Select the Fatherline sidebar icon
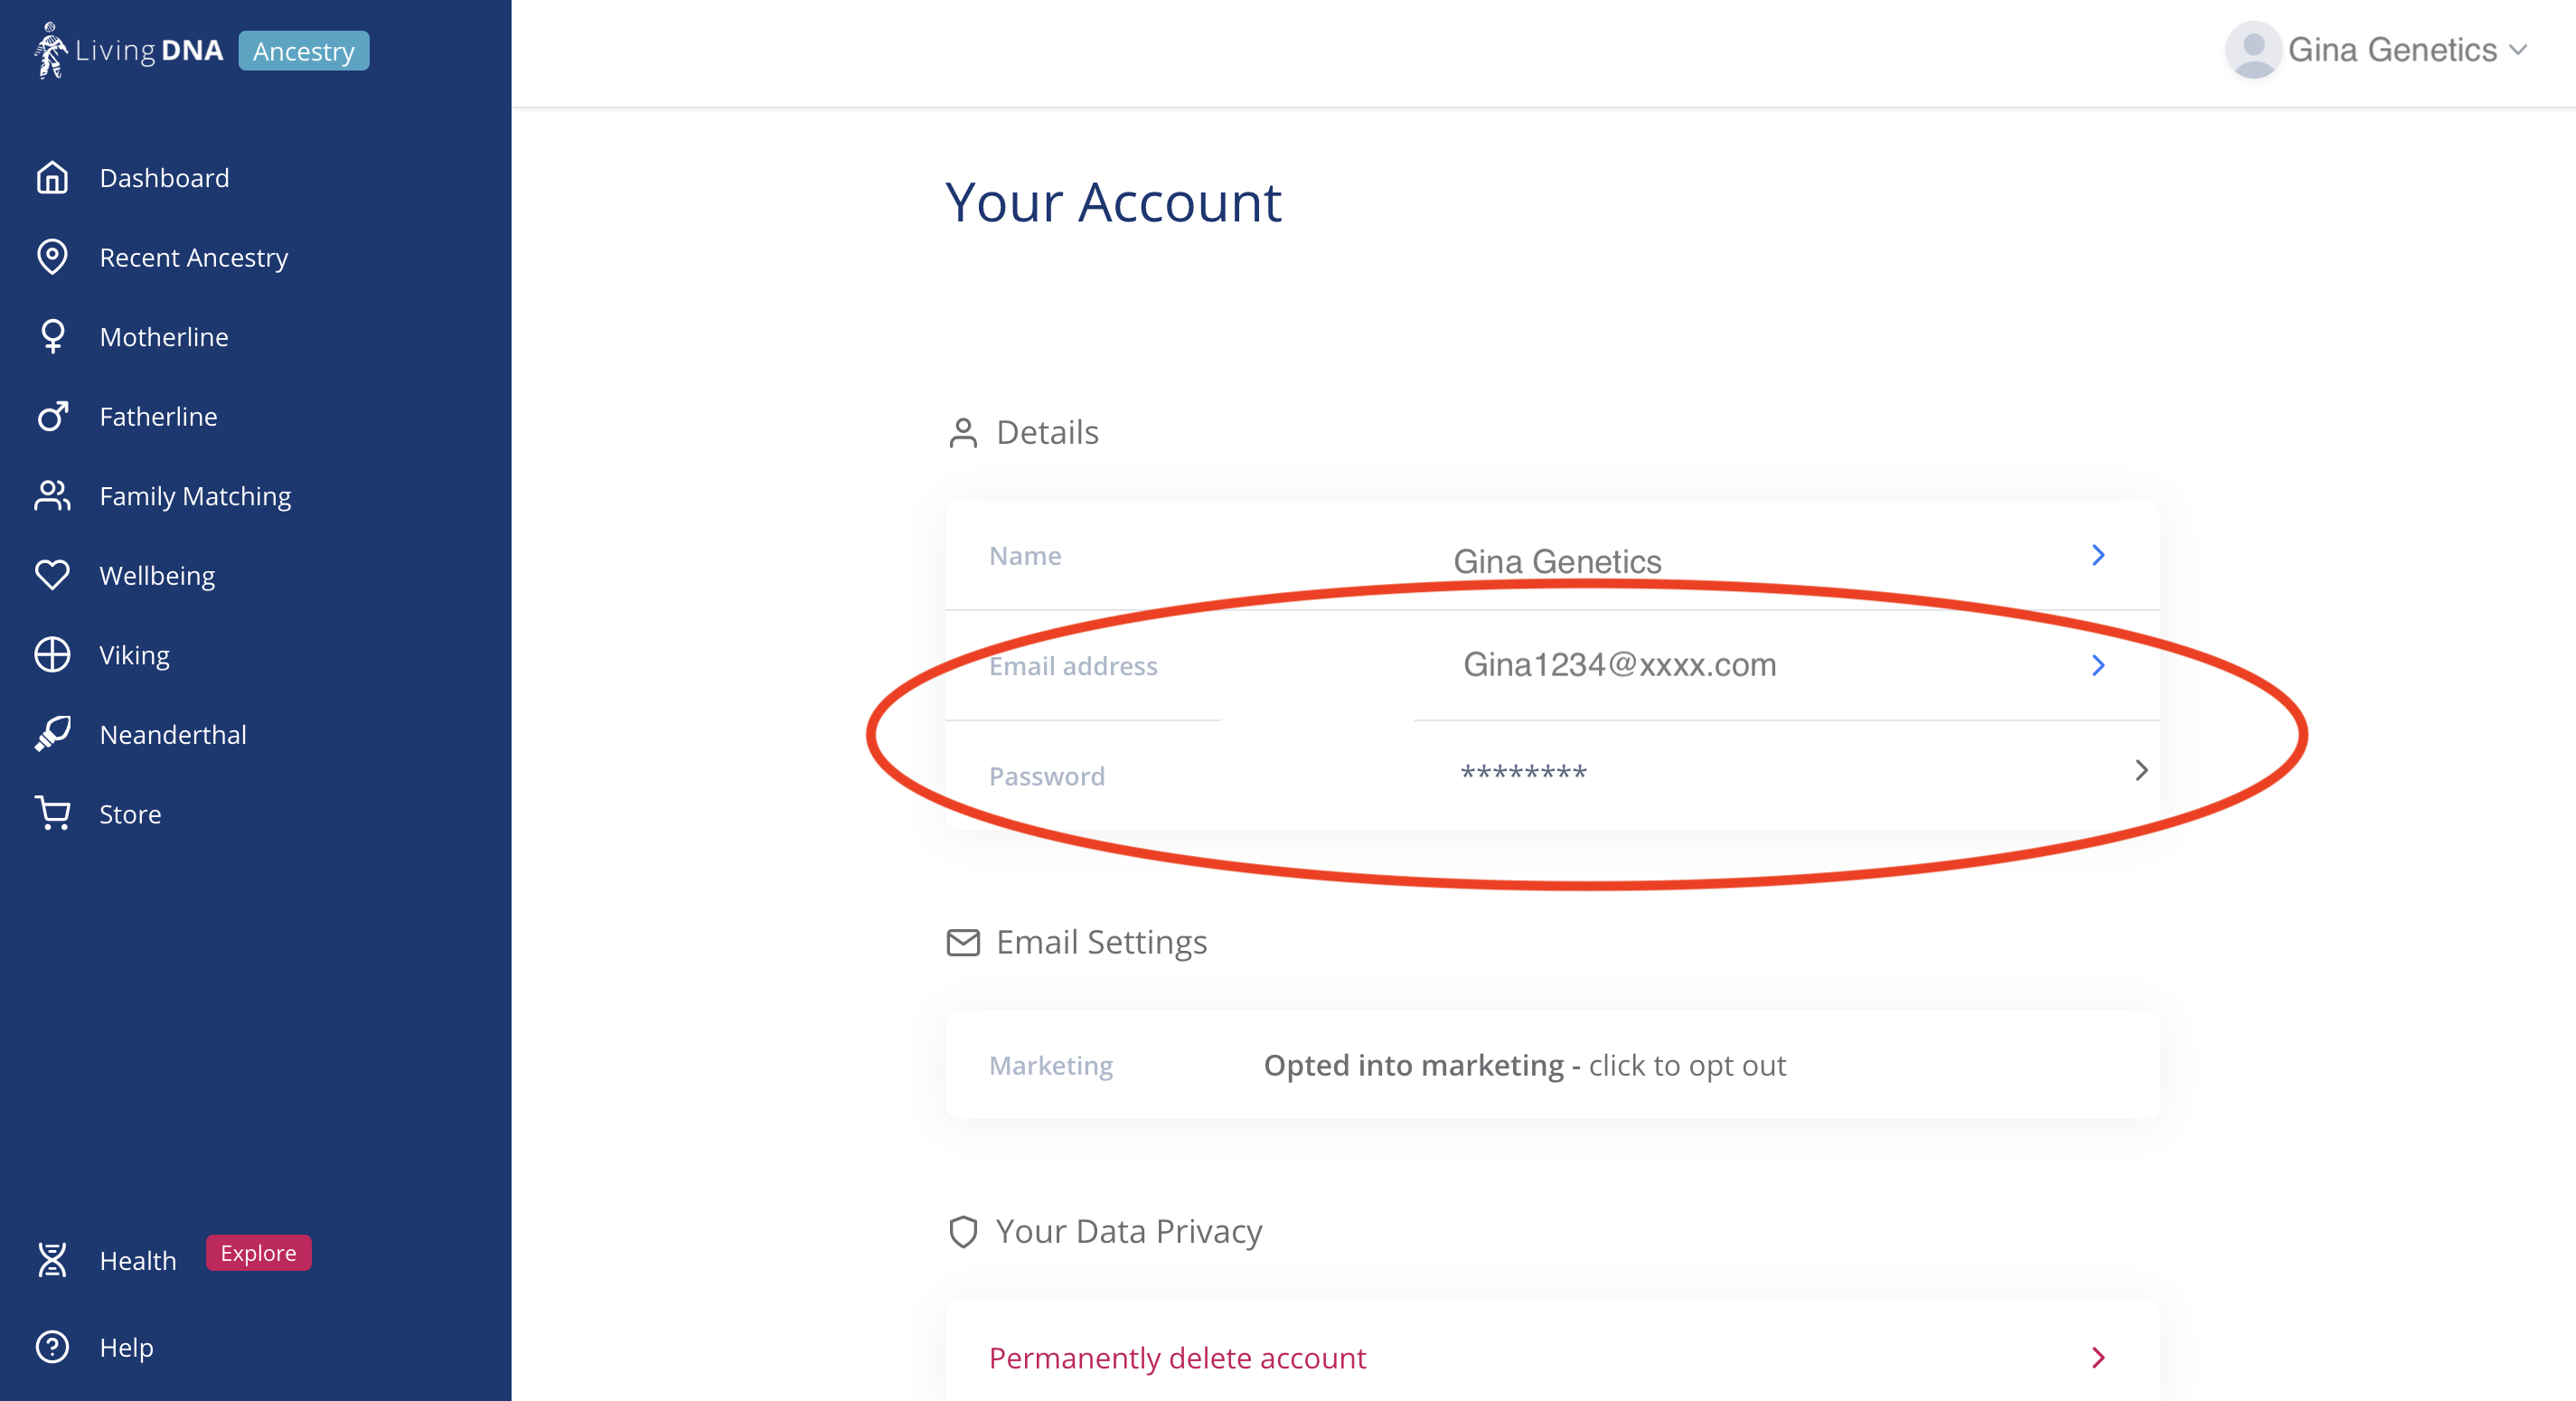 click(x=53, y=416)
